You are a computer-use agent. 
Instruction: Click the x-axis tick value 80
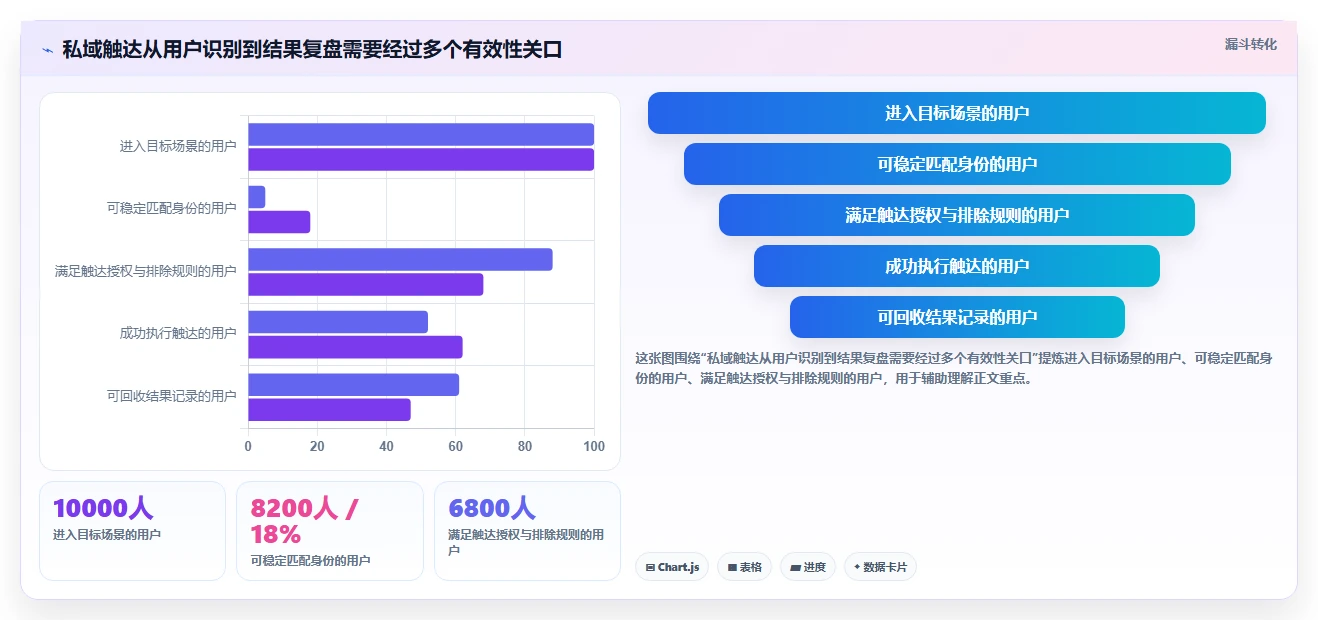(x=525, y=447)
